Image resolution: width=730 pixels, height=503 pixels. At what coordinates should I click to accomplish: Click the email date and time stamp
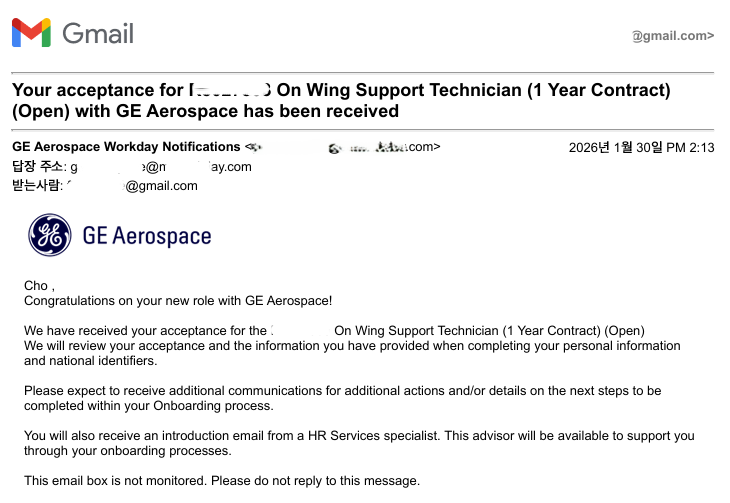click(x=641, y=147)
